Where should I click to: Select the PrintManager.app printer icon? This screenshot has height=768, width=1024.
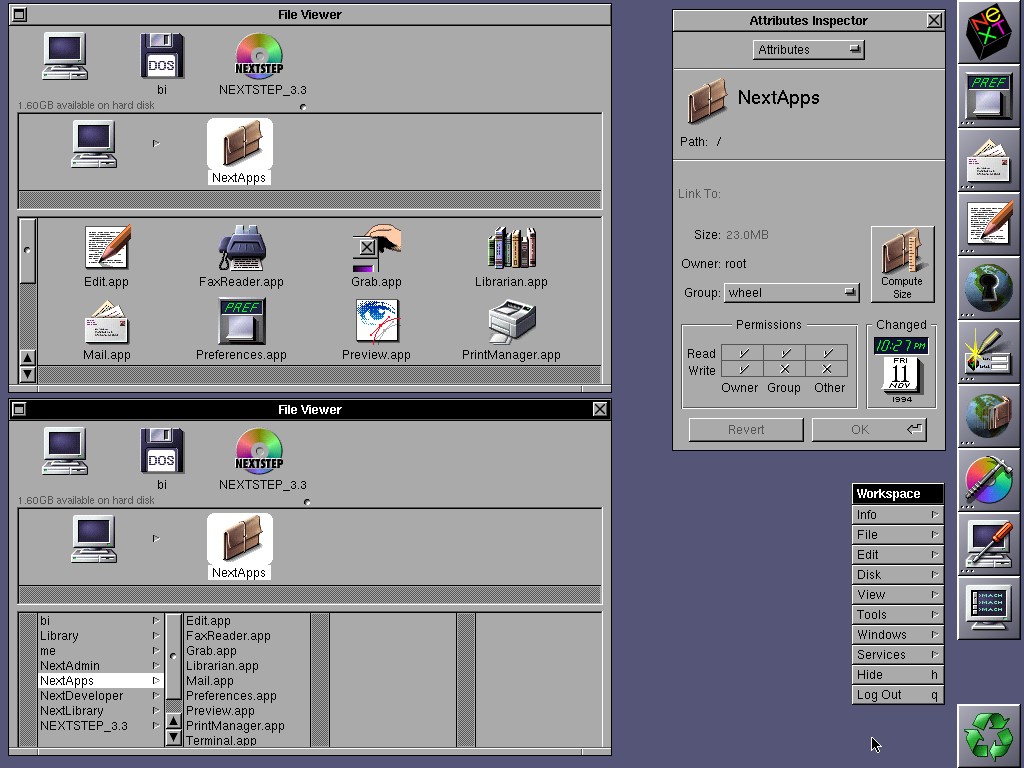coord(511,321)
